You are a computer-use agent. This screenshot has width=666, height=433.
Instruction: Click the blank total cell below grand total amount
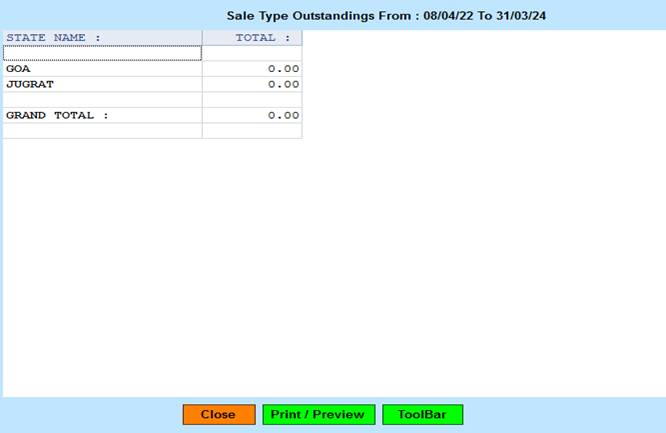[252, 131]
